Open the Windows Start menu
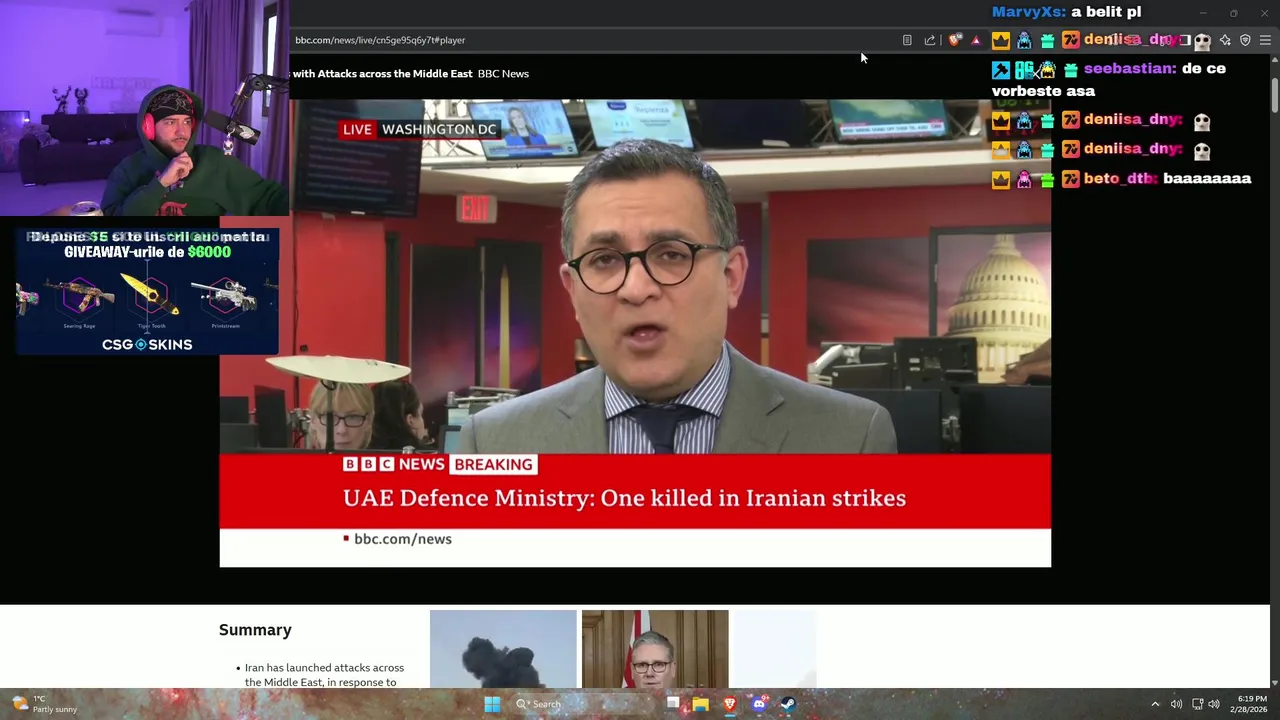1280x720 pixels. coord(492,704)
